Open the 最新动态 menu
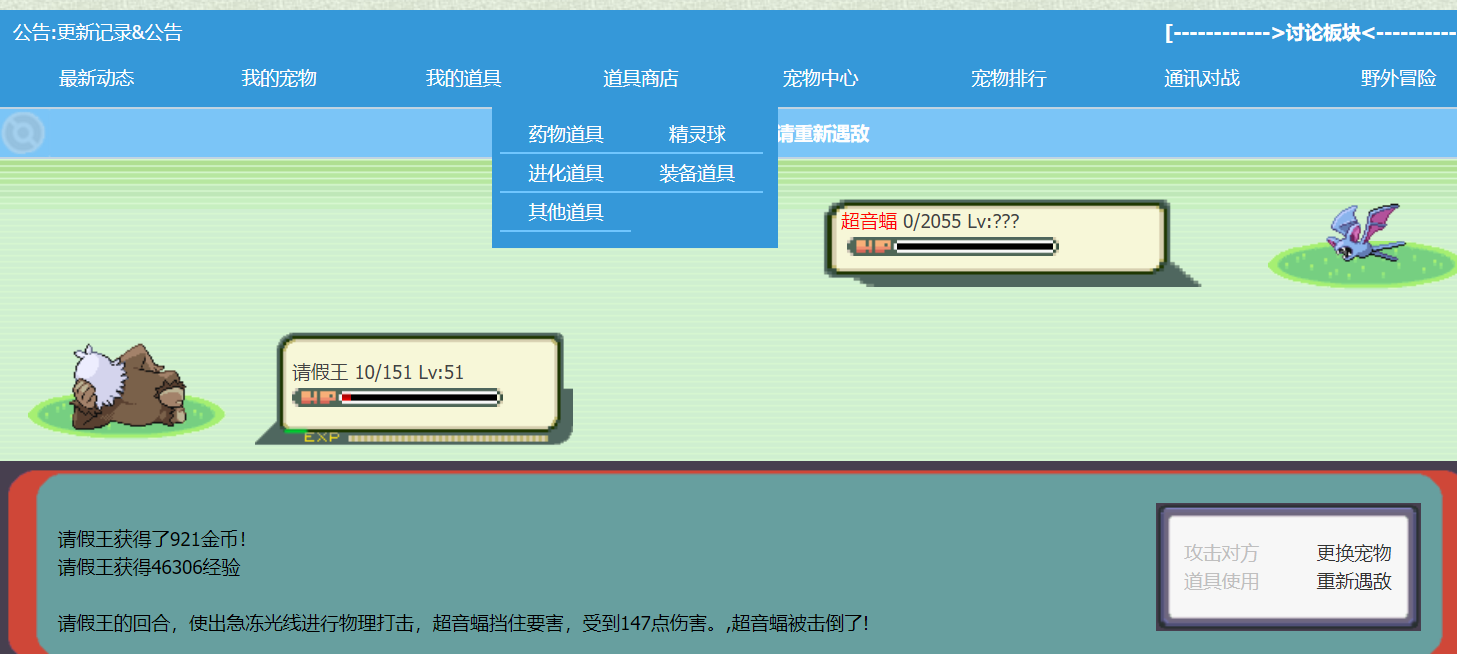The image size is (1457, 654). coord(97,78)
